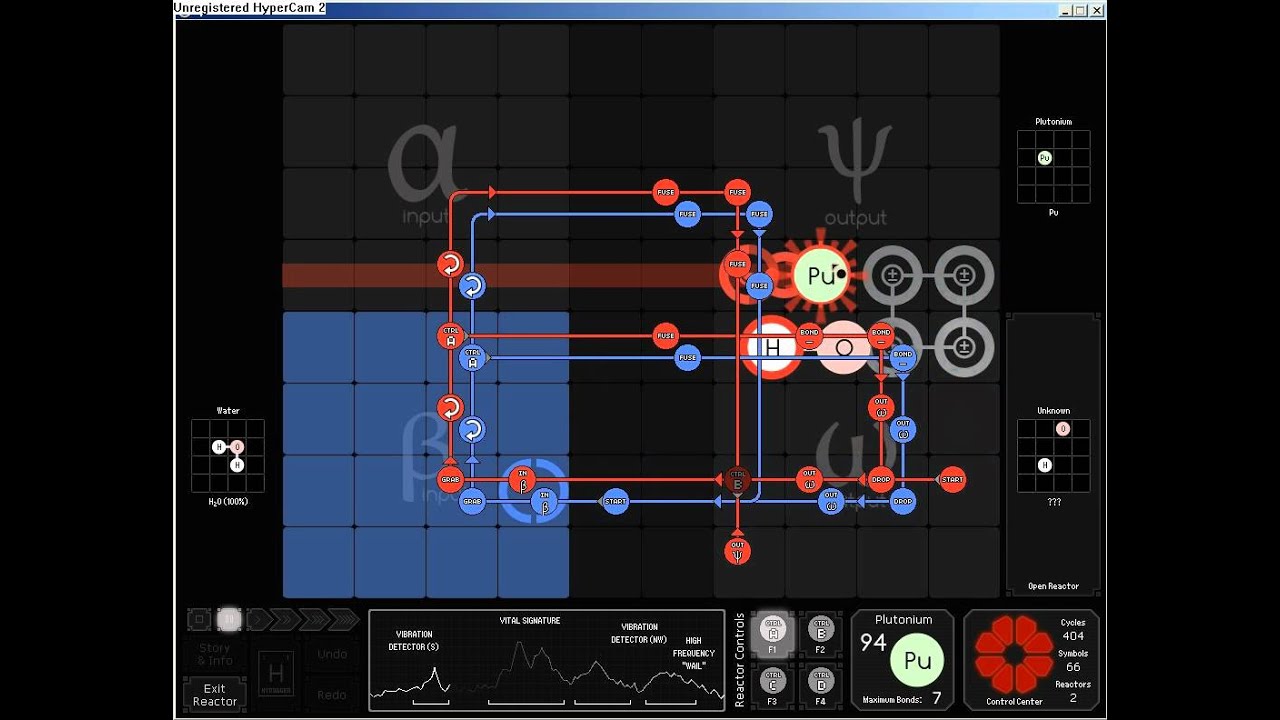Click the Water input molecule preview grid
1280x720 pixels.
click(x=228, y=456)
